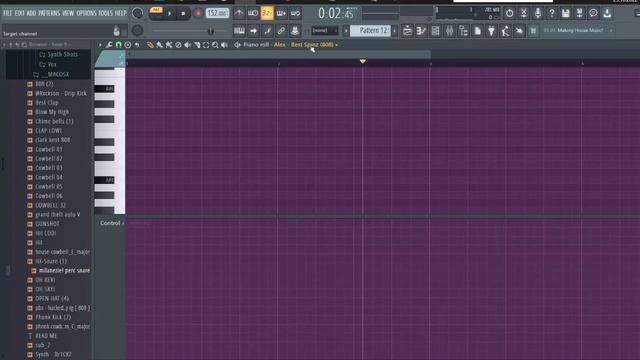Click the Making House Music hint bar
The height and width of the screenshot is (360, 640).
[578, 31]
